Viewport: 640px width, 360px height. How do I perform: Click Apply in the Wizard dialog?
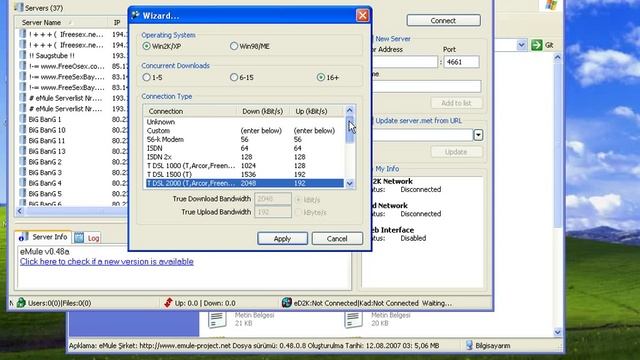[282, 239]
